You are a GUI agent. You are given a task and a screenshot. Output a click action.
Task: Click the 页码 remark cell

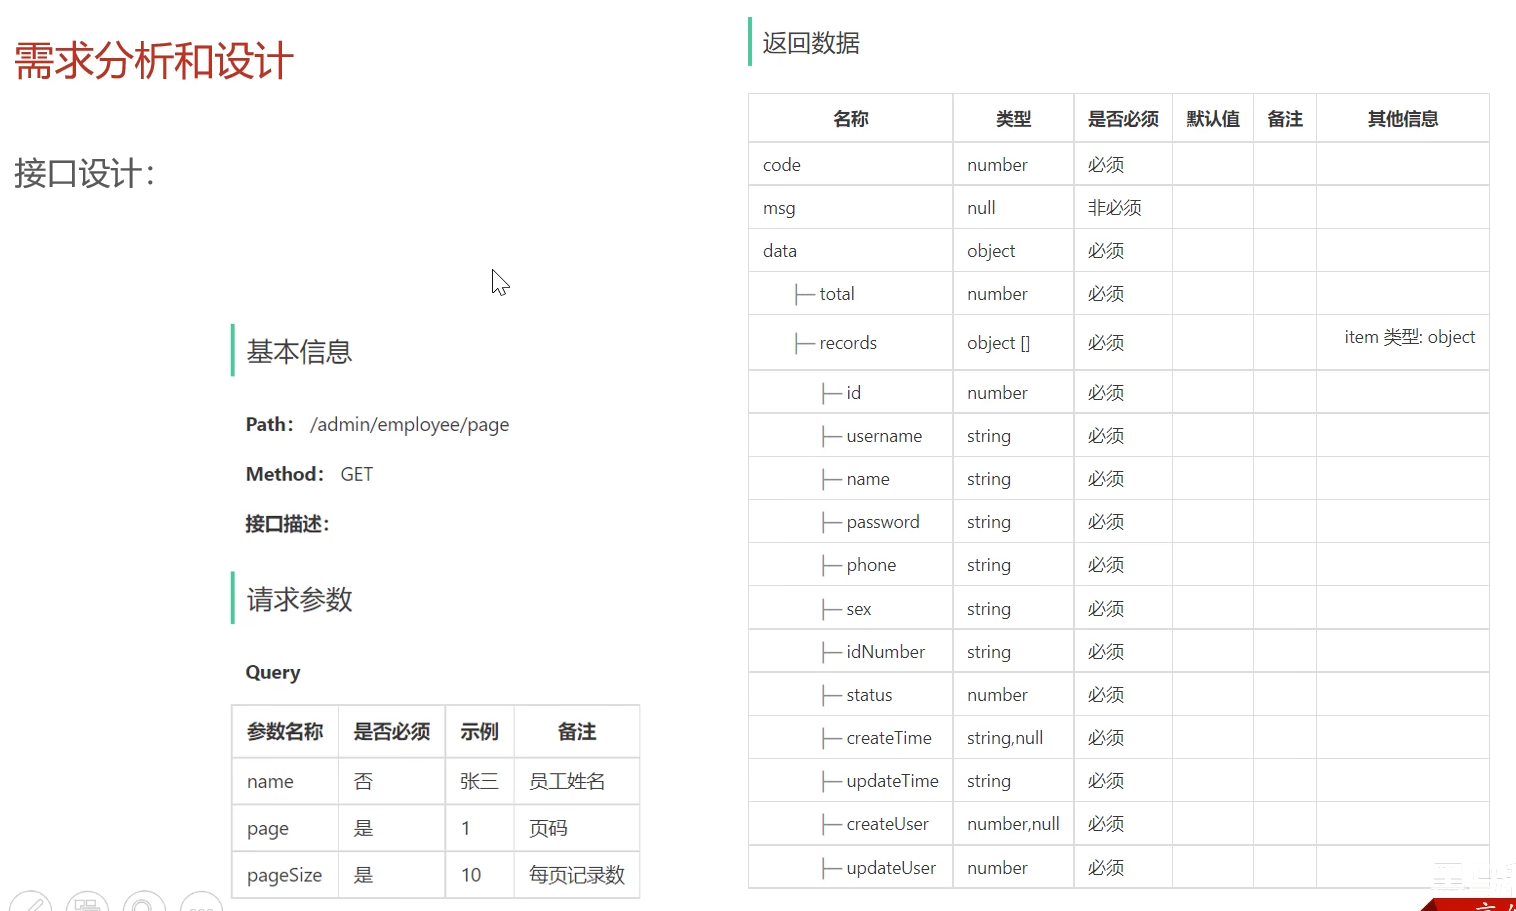pyautogui.click(x=577, y=828)
